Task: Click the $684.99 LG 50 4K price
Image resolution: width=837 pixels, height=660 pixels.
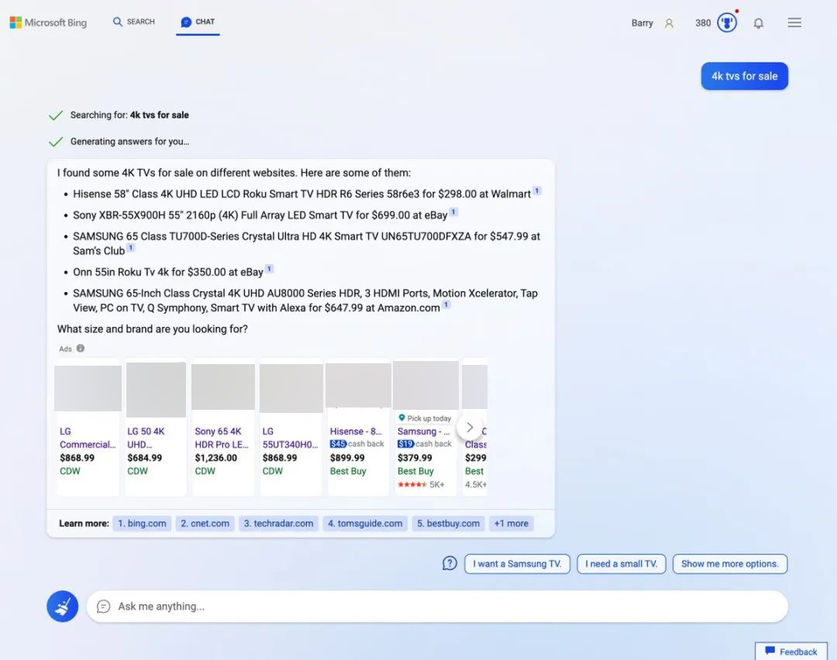Action: [144, 458]
